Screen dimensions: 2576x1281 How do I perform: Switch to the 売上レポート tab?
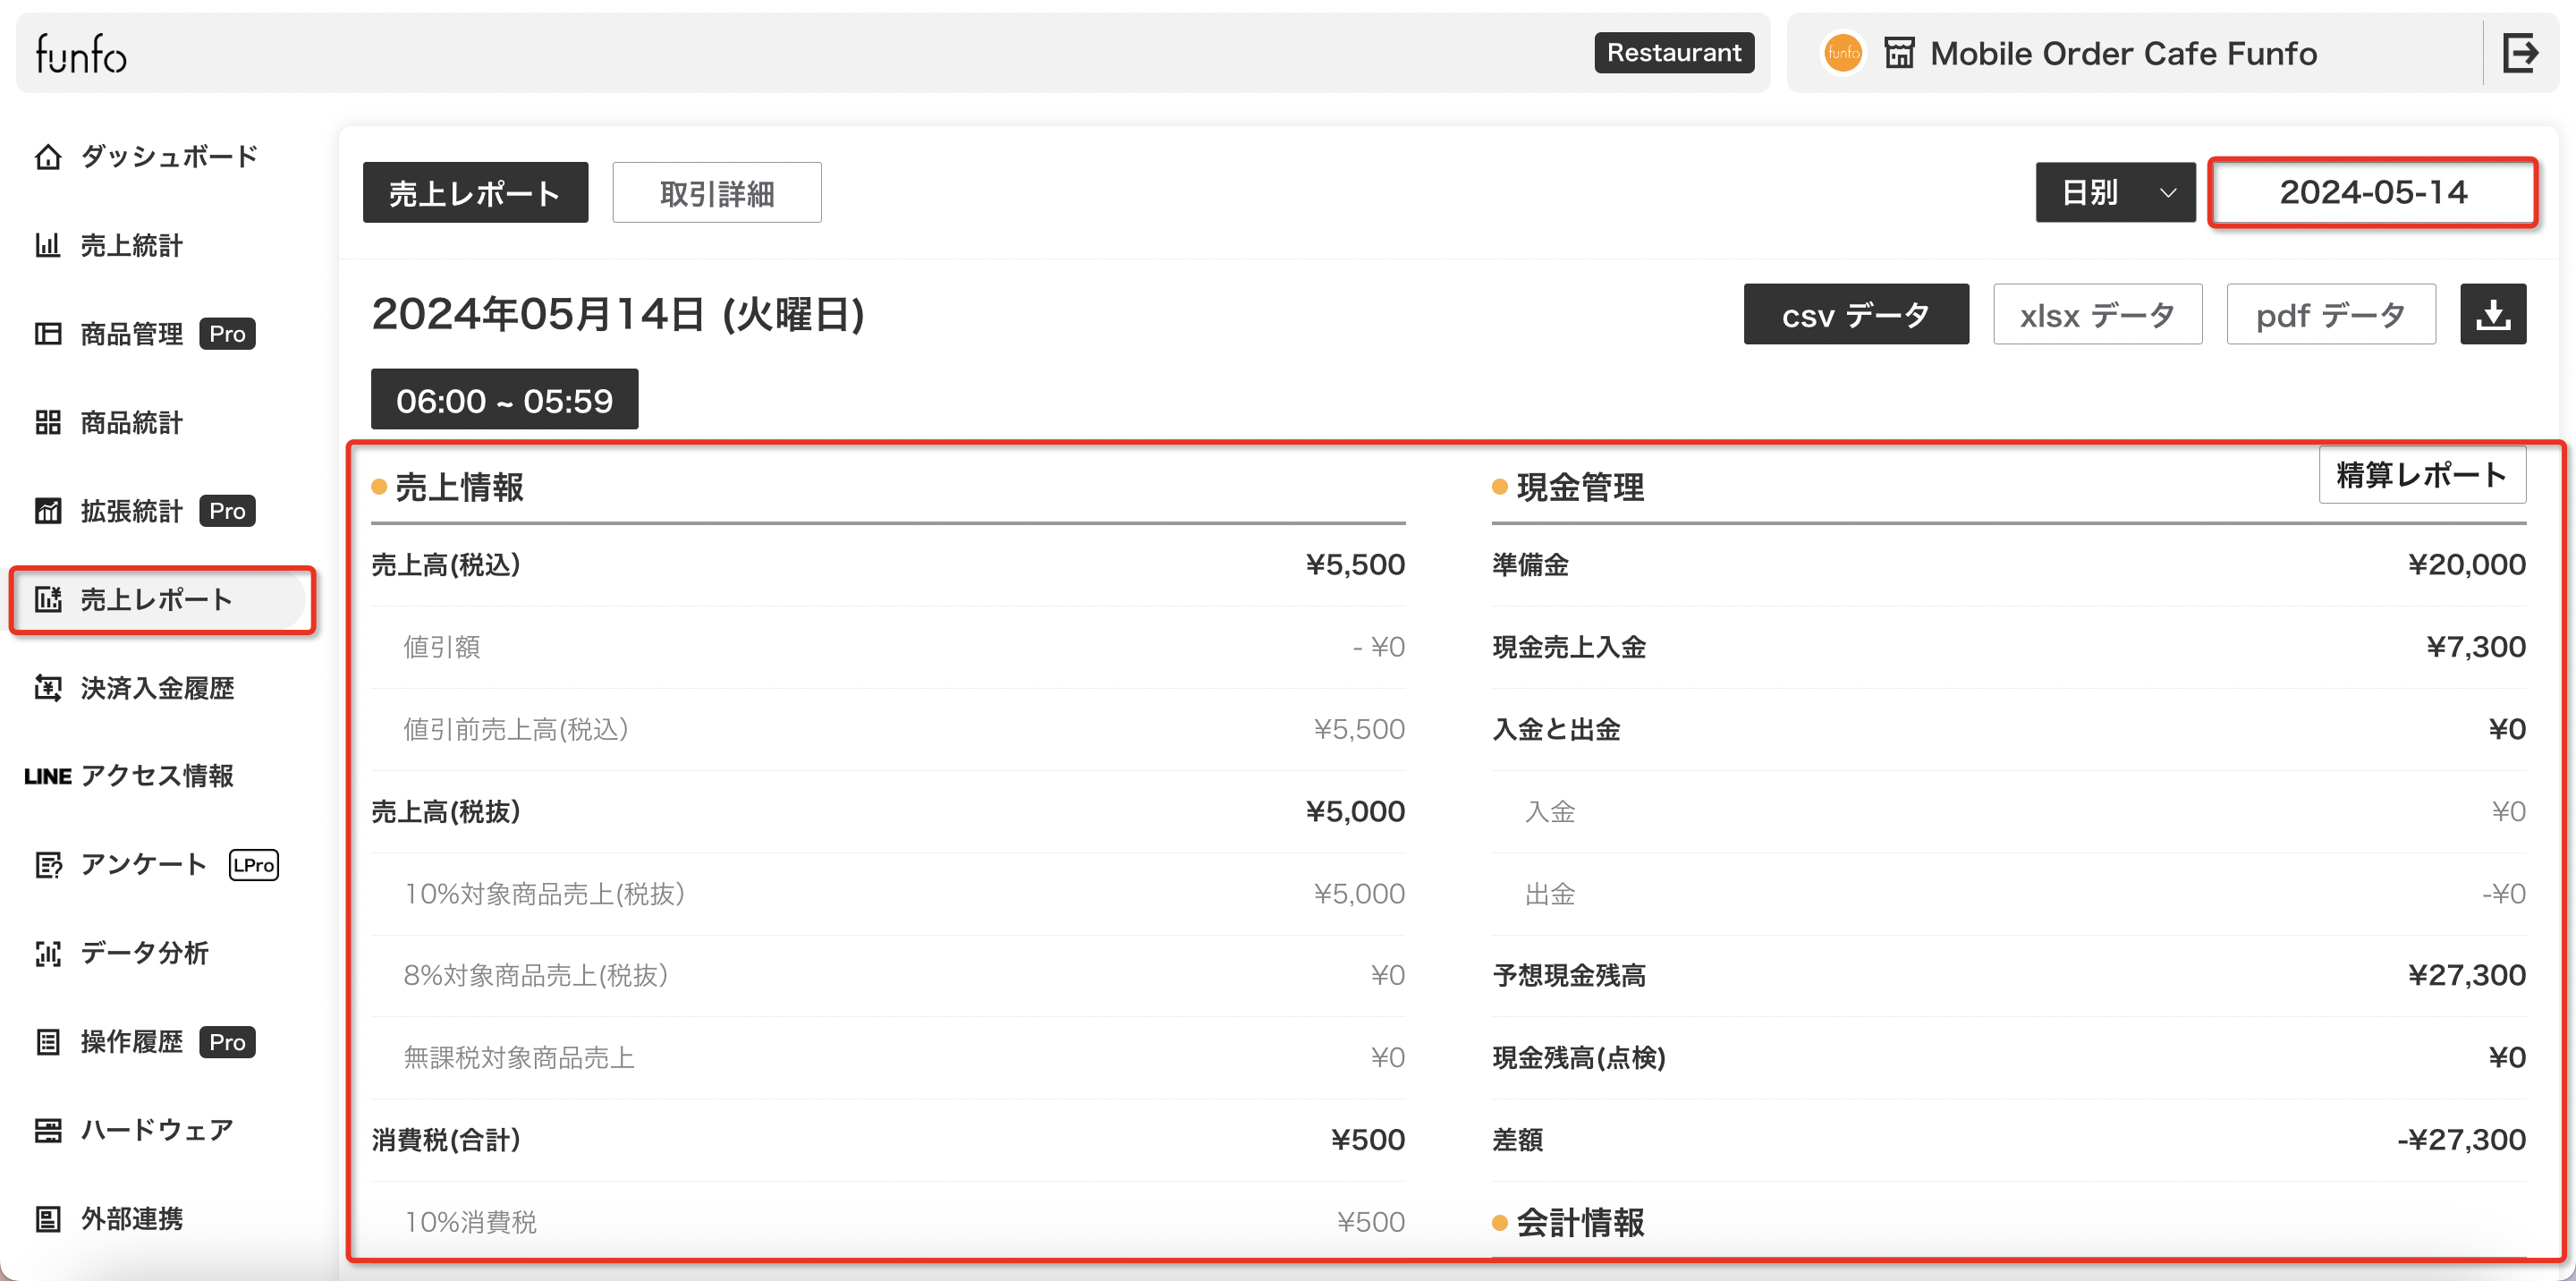pyautogui.click(x=475, y=192)
